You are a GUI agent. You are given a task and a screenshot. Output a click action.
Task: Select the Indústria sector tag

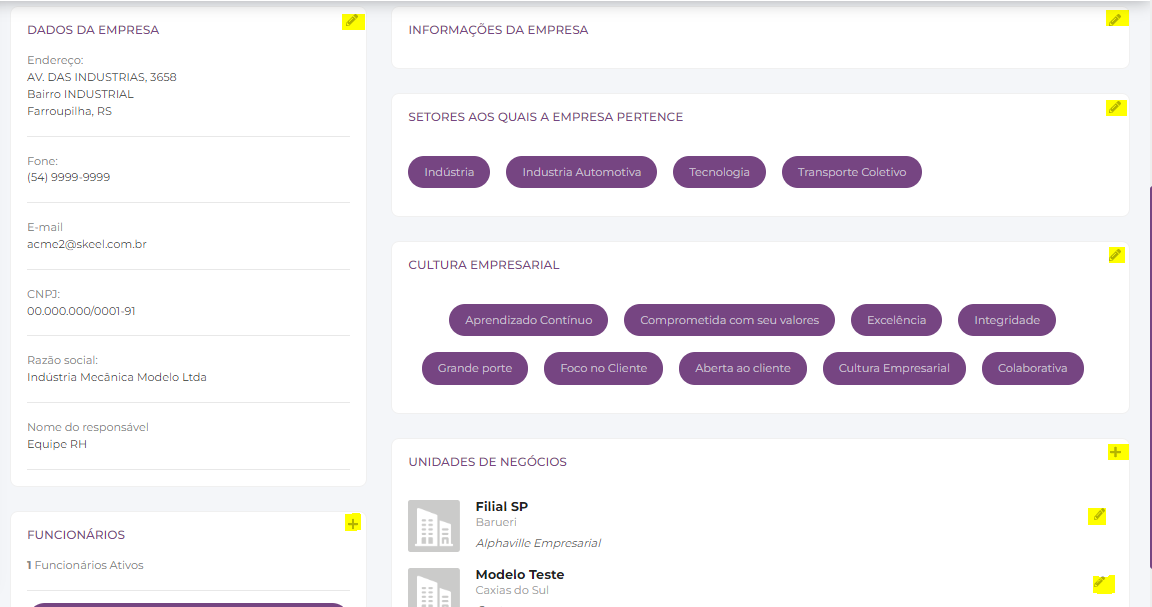[449, 172]
